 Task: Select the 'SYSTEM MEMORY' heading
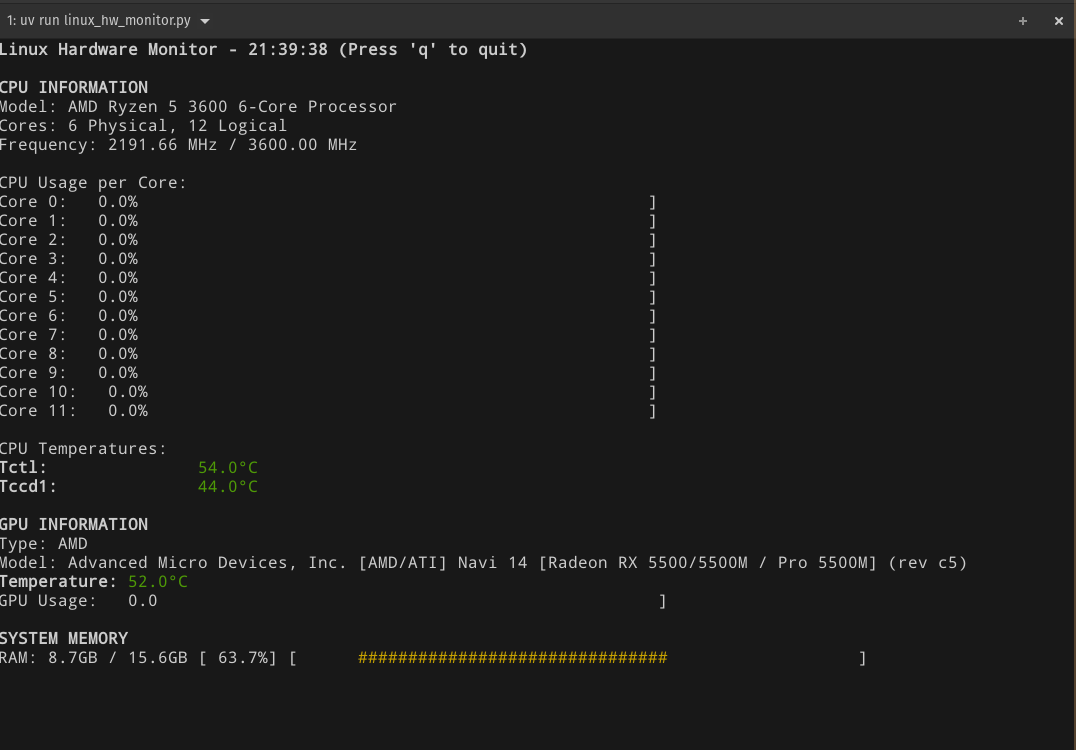pyautogui.click(x=64, y=639)
